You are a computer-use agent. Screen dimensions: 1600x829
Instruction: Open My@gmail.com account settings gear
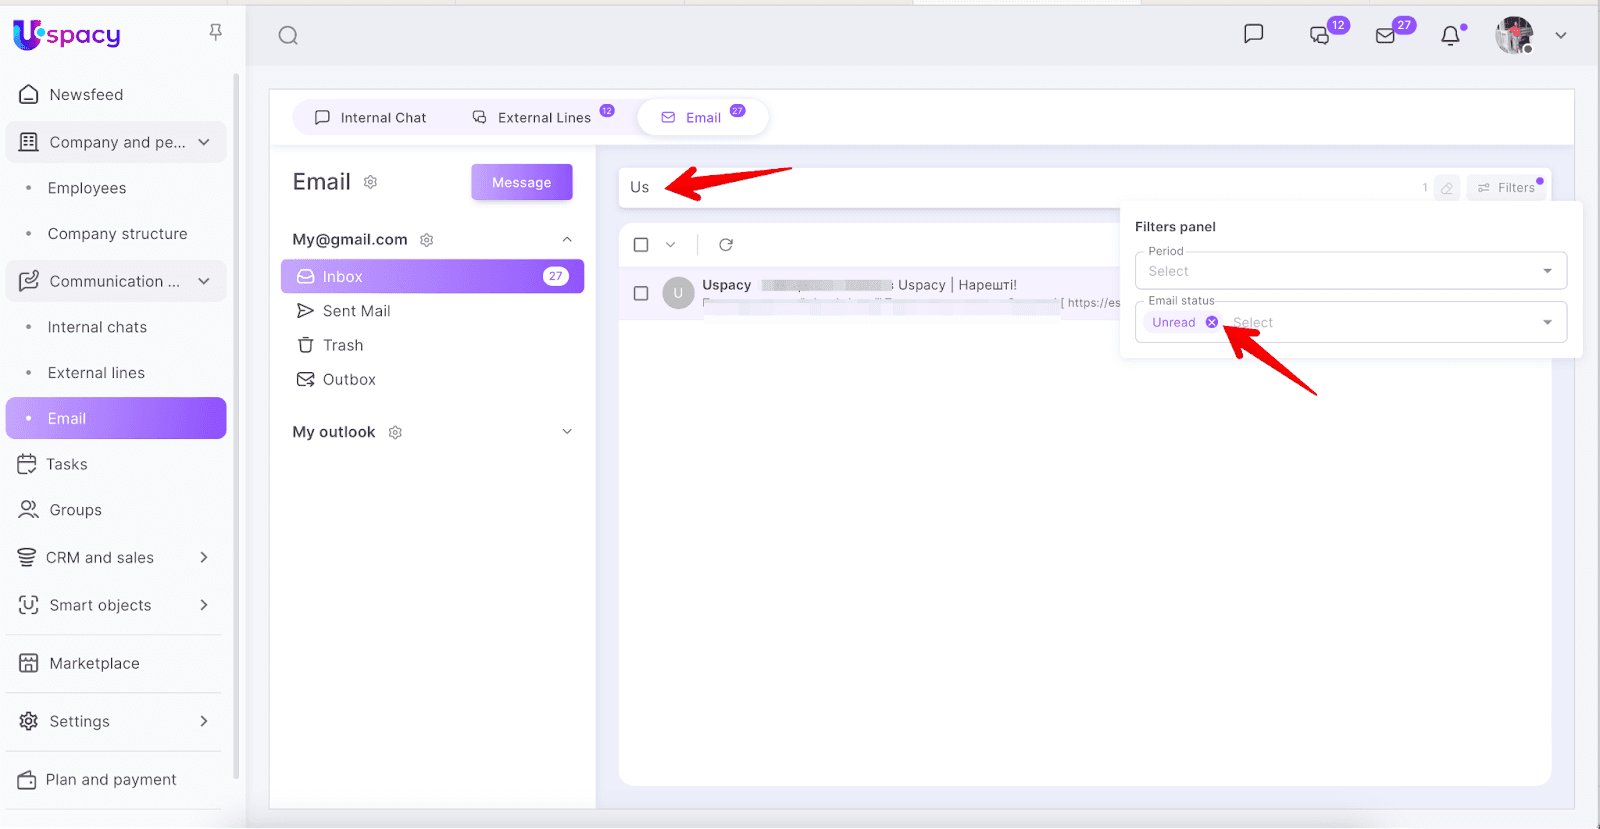click(x=427, y=240)
